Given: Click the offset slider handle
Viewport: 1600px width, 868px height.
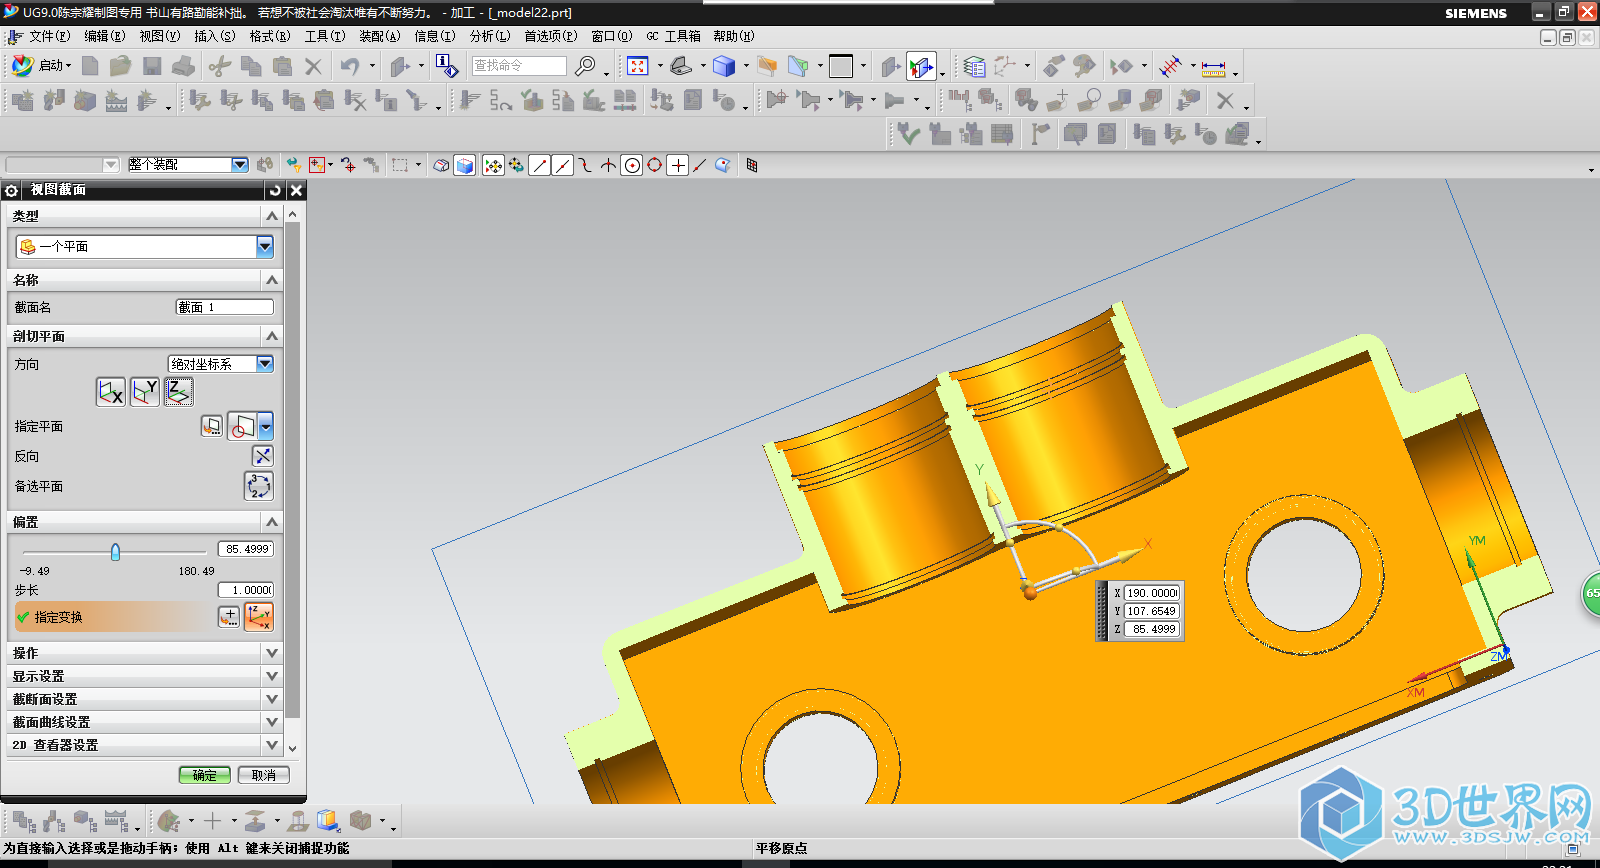Looking at the screenshot, I should [x=115, y=552].
